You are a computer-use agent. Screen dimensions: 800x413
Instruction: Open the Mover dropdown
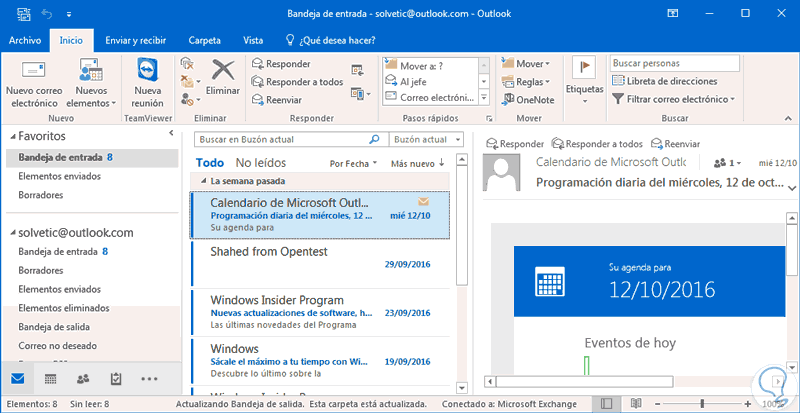pyautogui.click(x=526, y=64)
